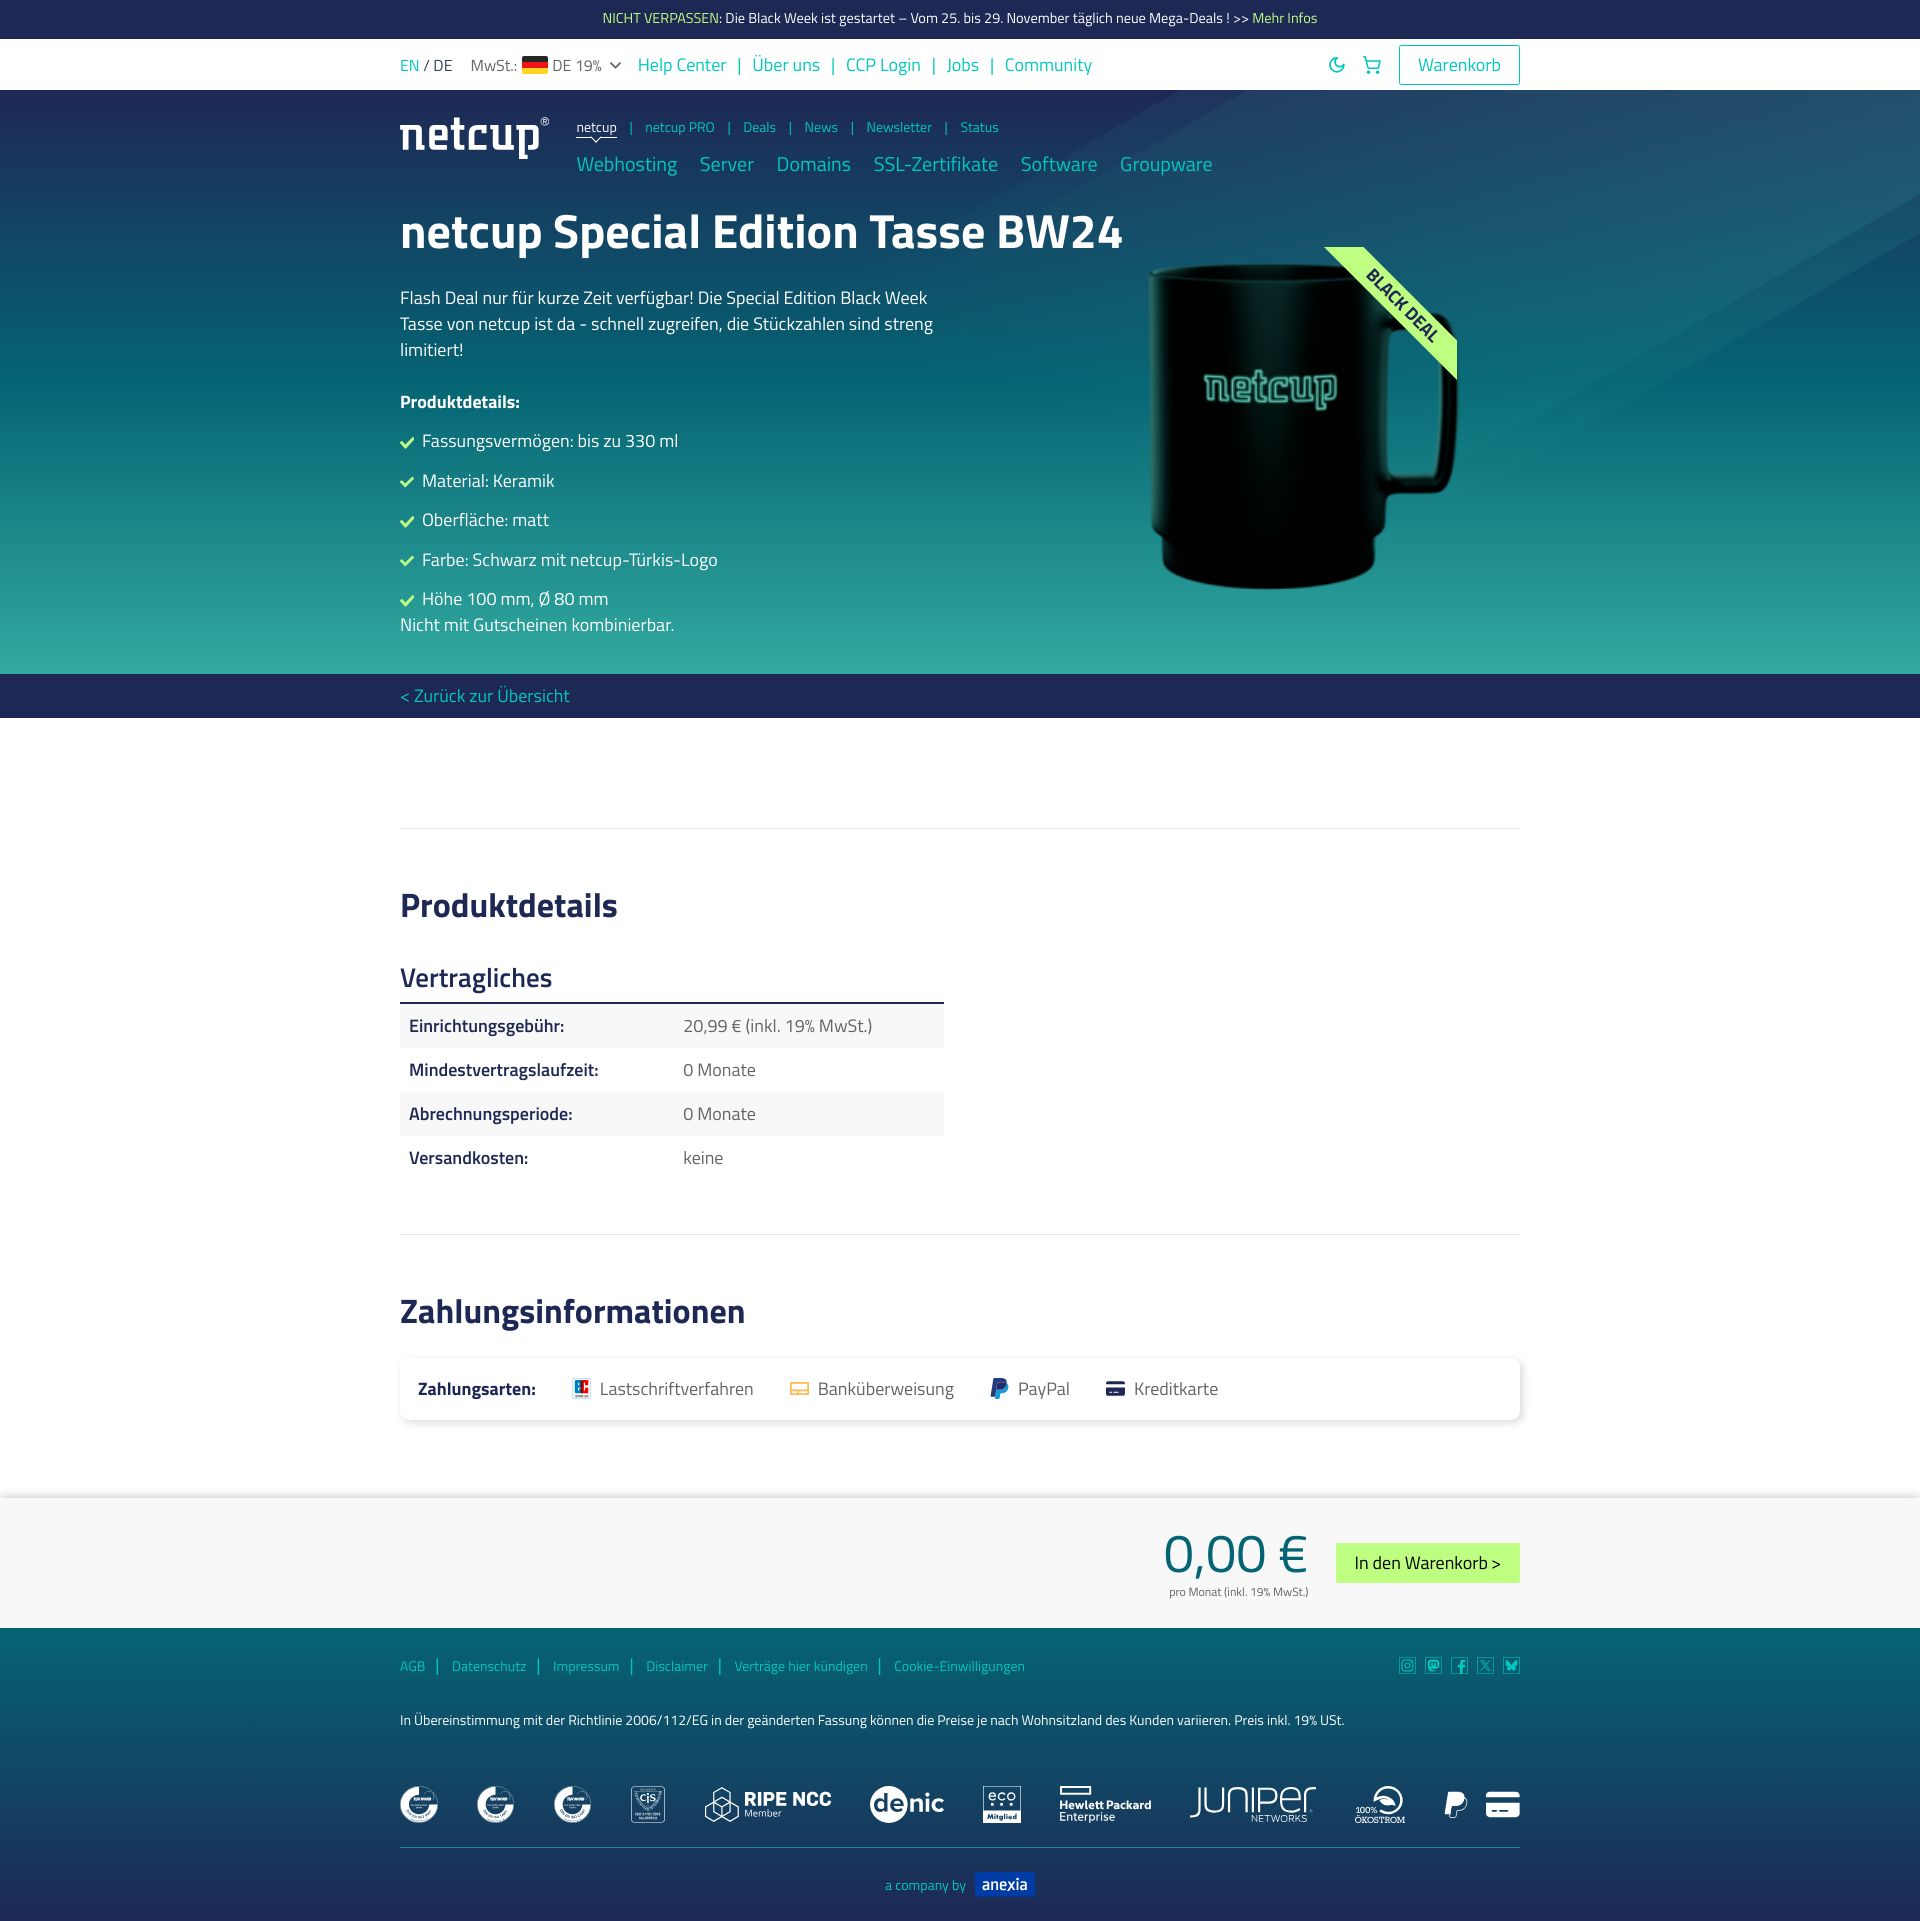
Task: Switch language to EN
Action: (409, 66)
